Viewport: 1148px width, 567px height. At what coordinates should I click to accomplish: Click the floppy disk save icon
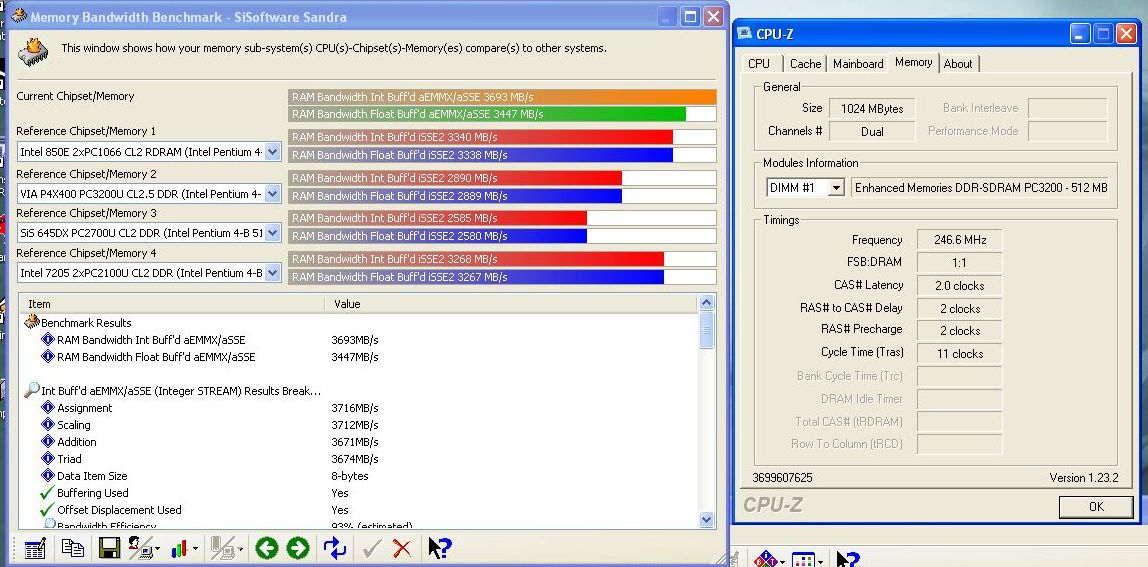(x=109, y=548)
